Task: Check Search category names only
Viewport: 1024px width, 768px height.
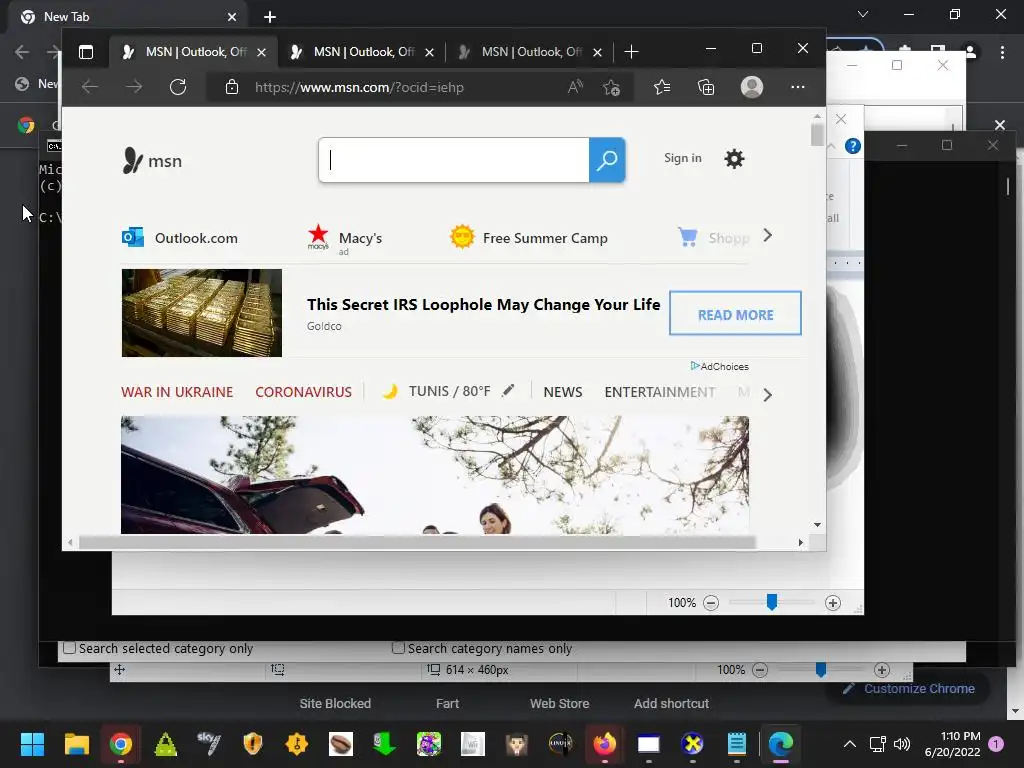Action: (398, 648)
